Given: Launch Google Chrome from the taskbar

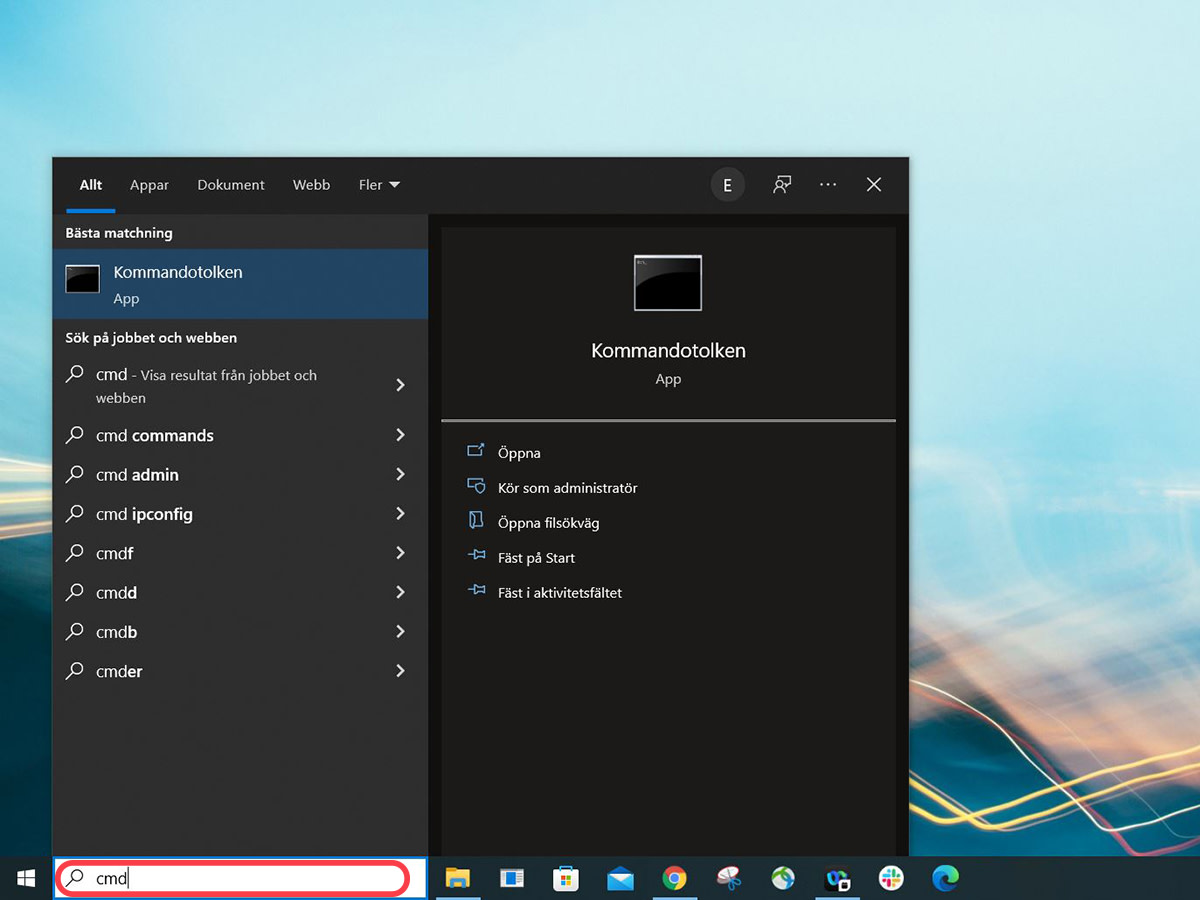Looking at the screenshot, I should coord(675,878).
